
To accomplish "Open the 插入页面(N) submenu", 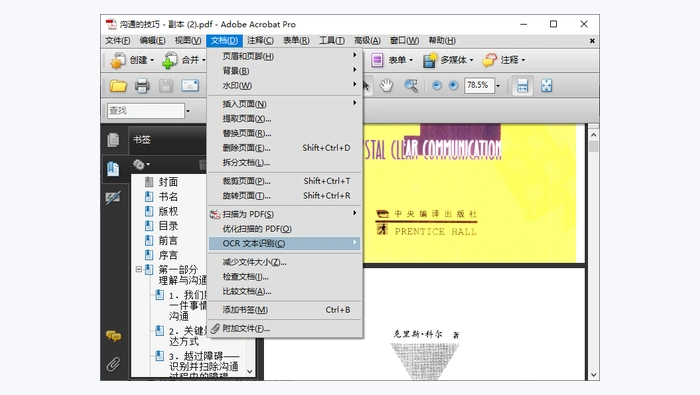I will tap(284, 104).
